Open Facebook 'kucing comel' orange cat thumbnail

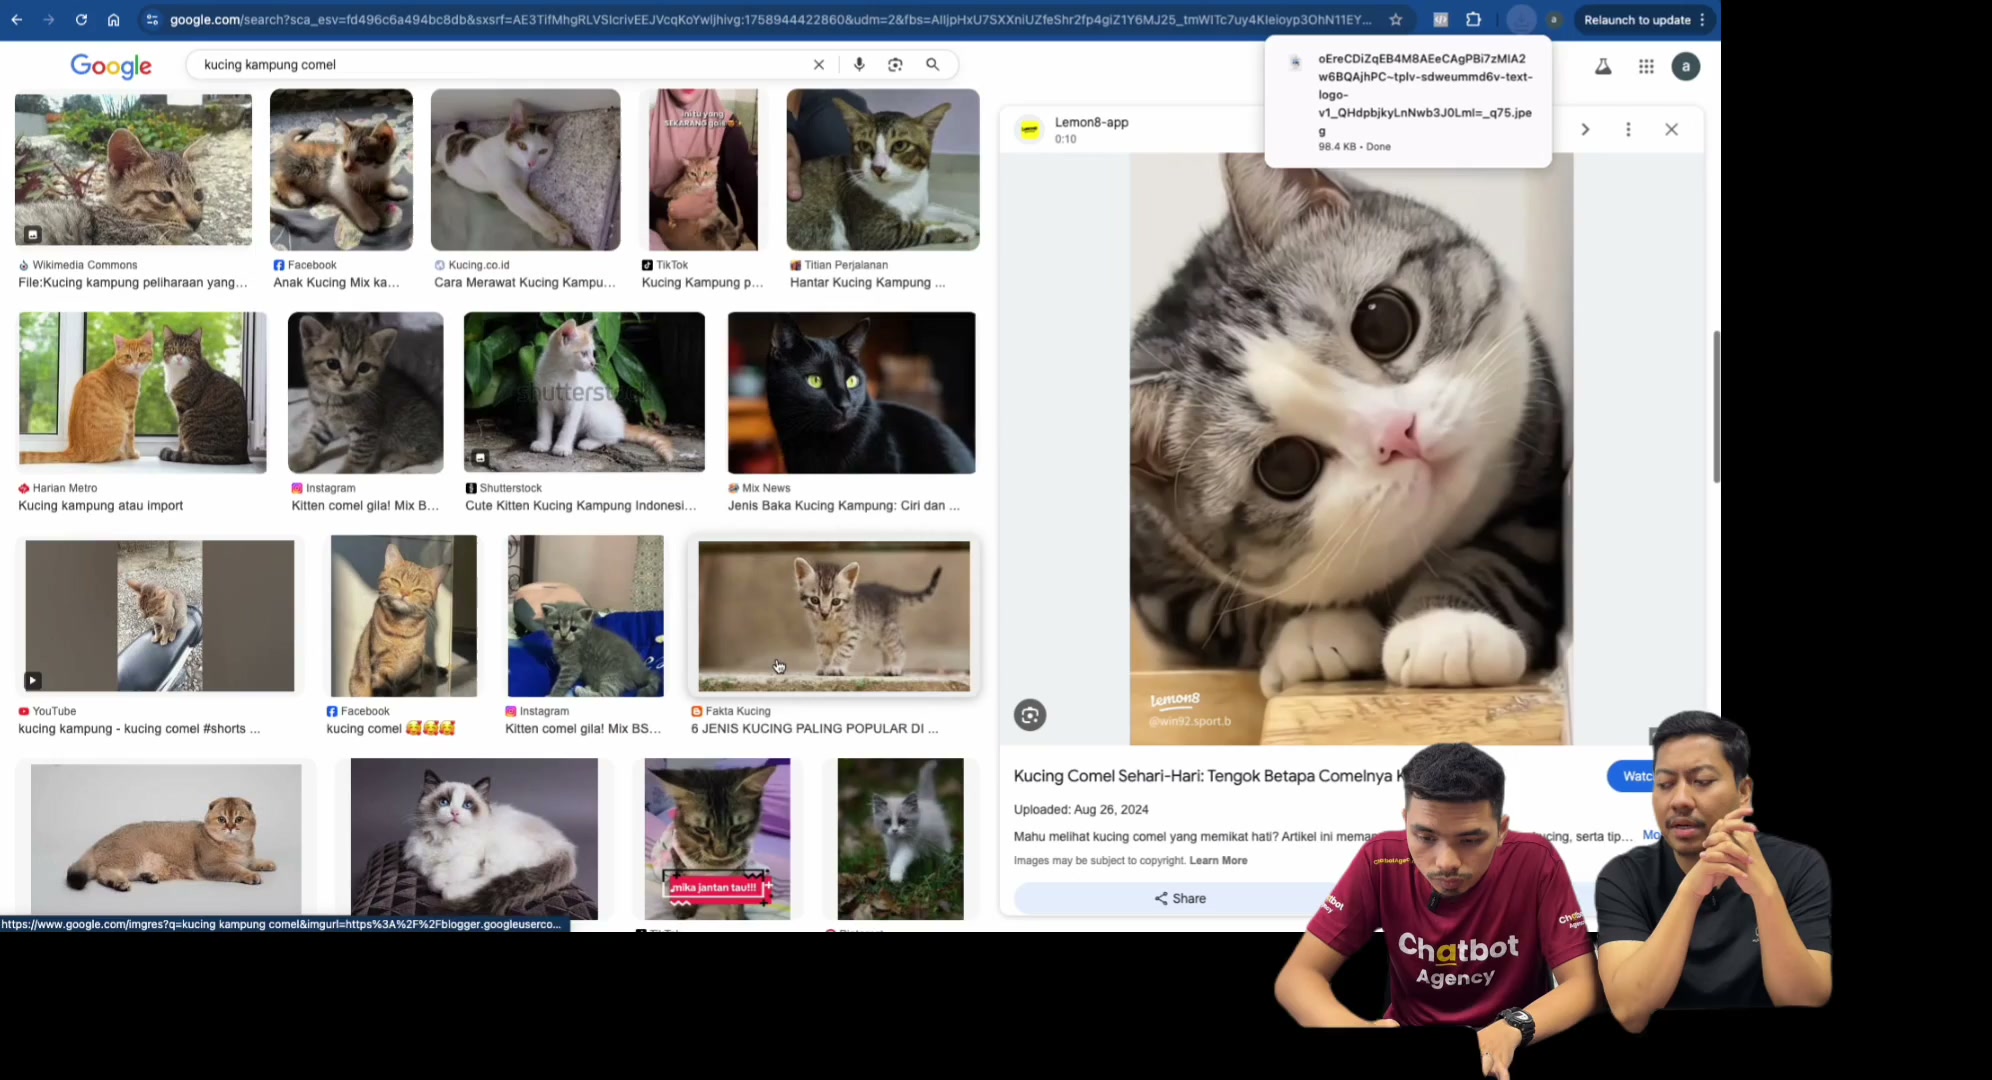tap(404, 616)
